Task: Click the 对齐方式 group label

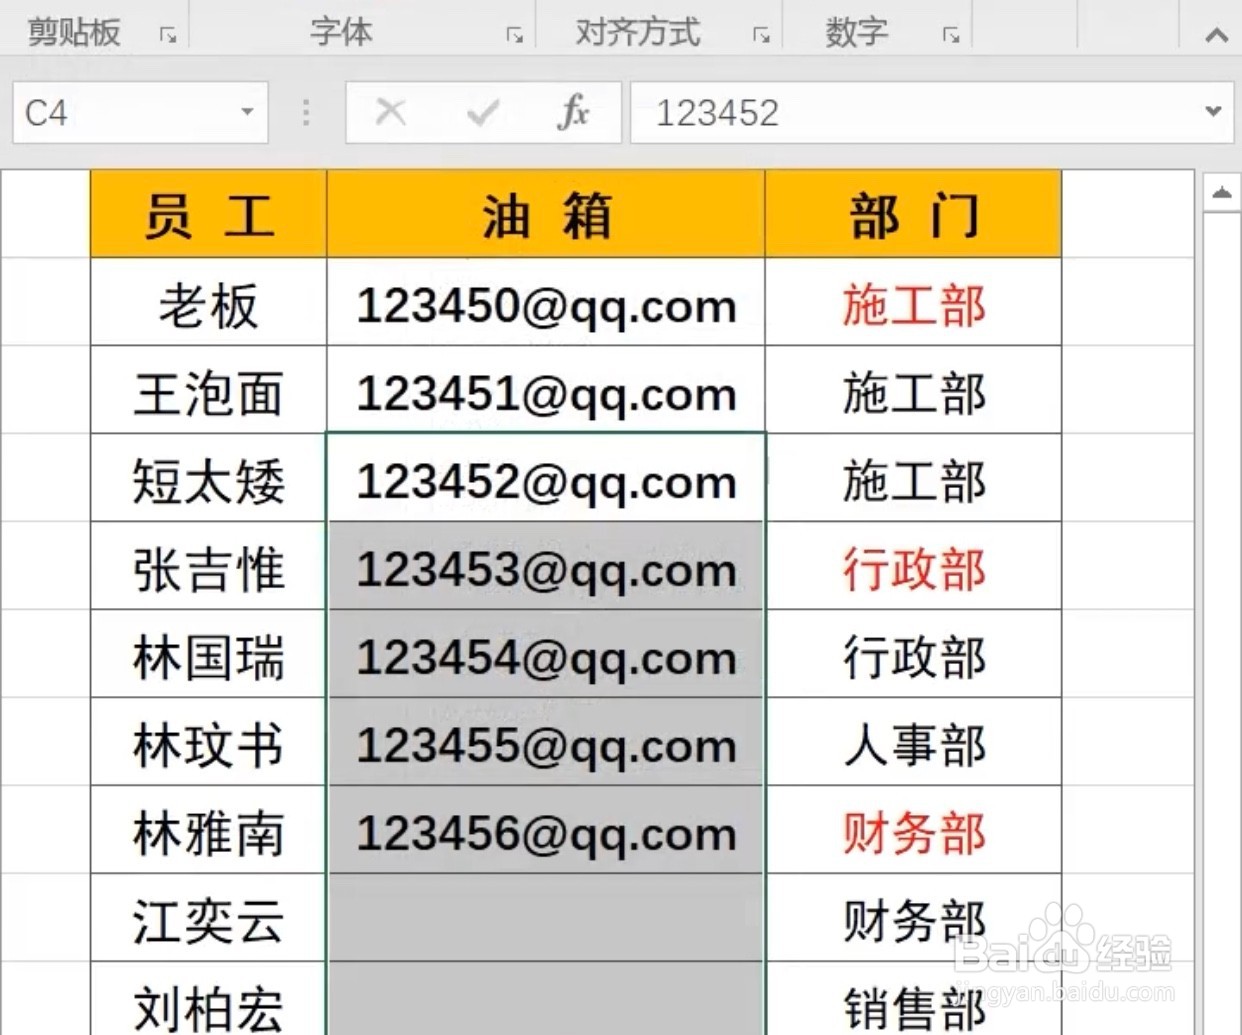Action: [637, 31]
